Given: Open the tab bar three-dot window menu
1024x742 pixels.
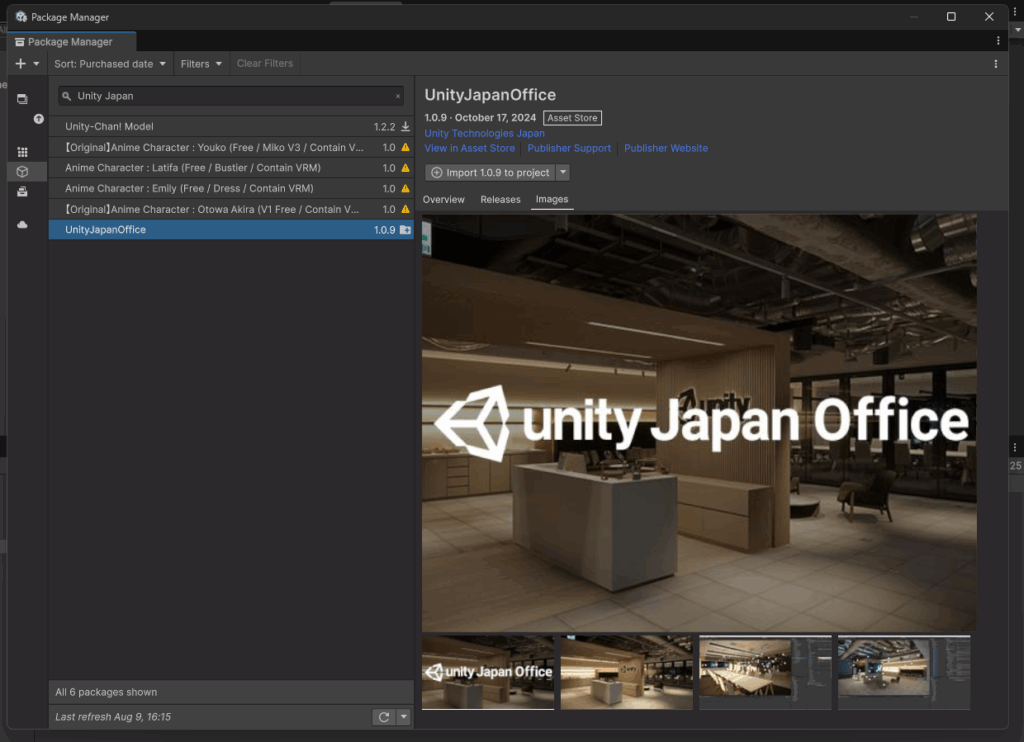Looking at the screenshot, I should pos(998,40).
